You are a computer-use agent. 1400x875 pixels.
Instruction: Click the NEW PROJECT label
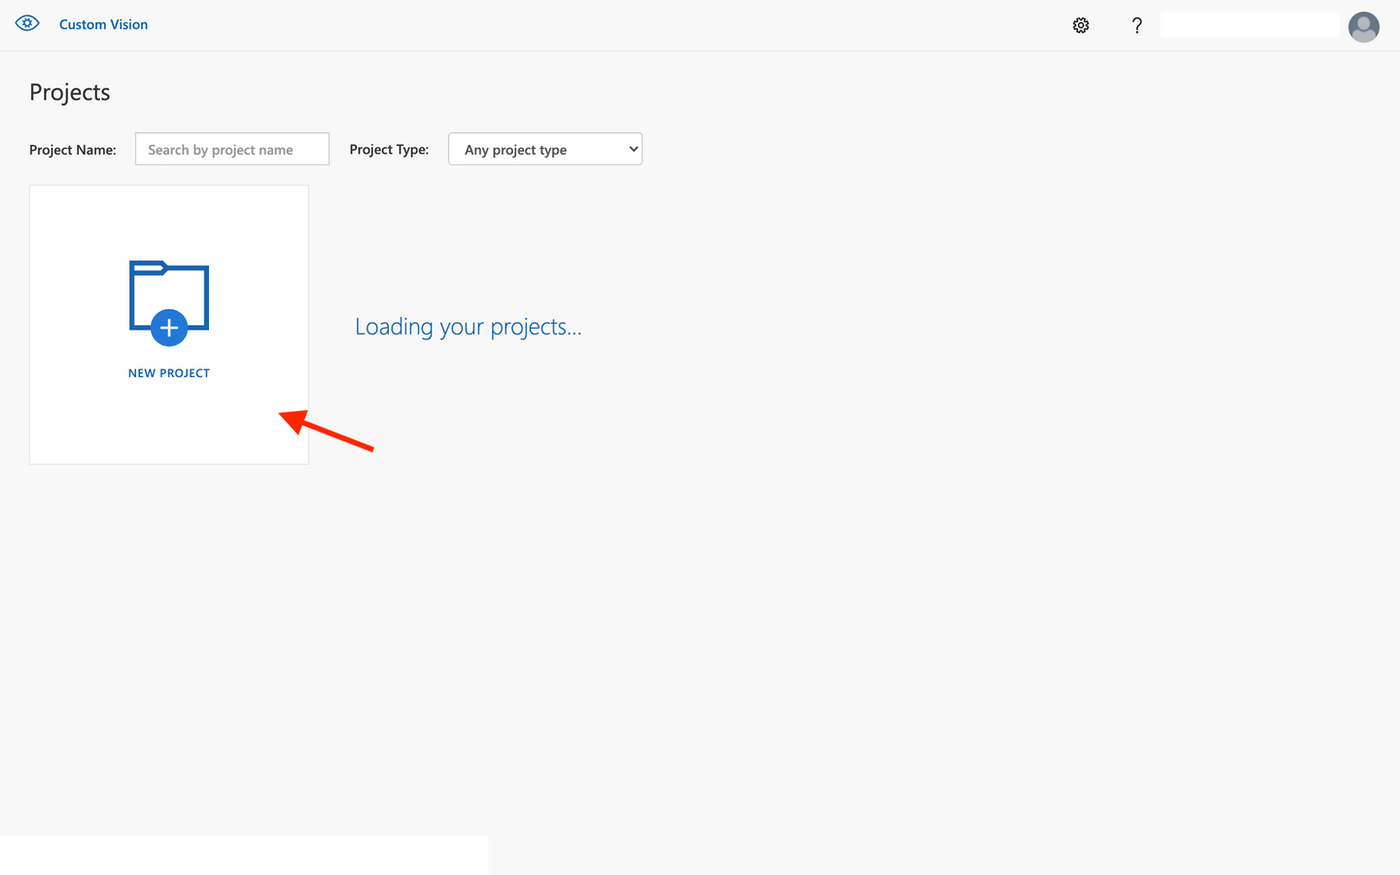click(x=169, y=373)
